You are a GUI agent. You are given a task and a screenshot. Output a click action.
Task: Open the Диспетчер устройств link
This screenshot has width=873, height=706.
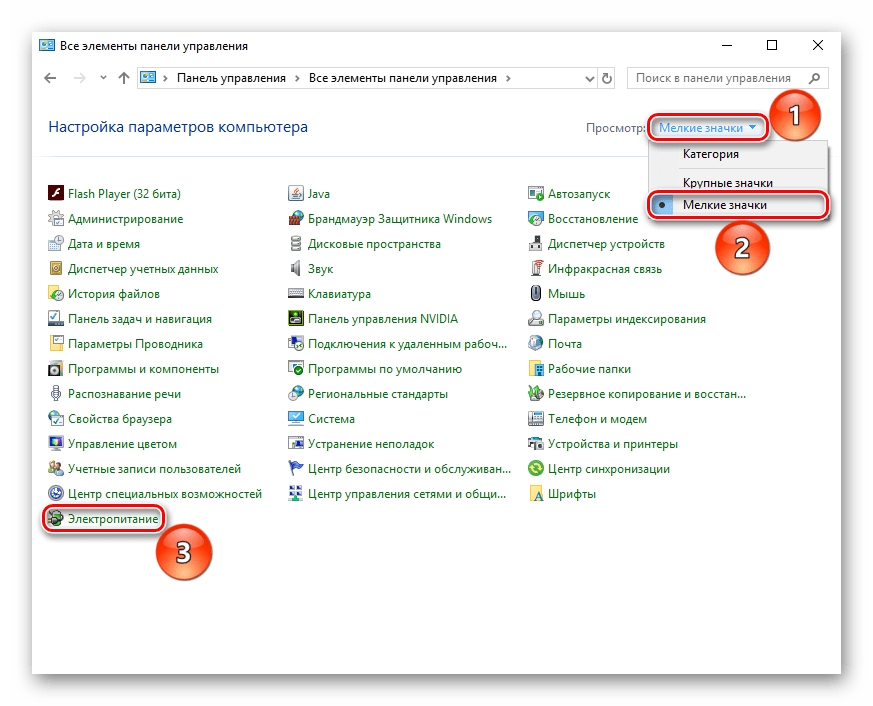point(597,244)
